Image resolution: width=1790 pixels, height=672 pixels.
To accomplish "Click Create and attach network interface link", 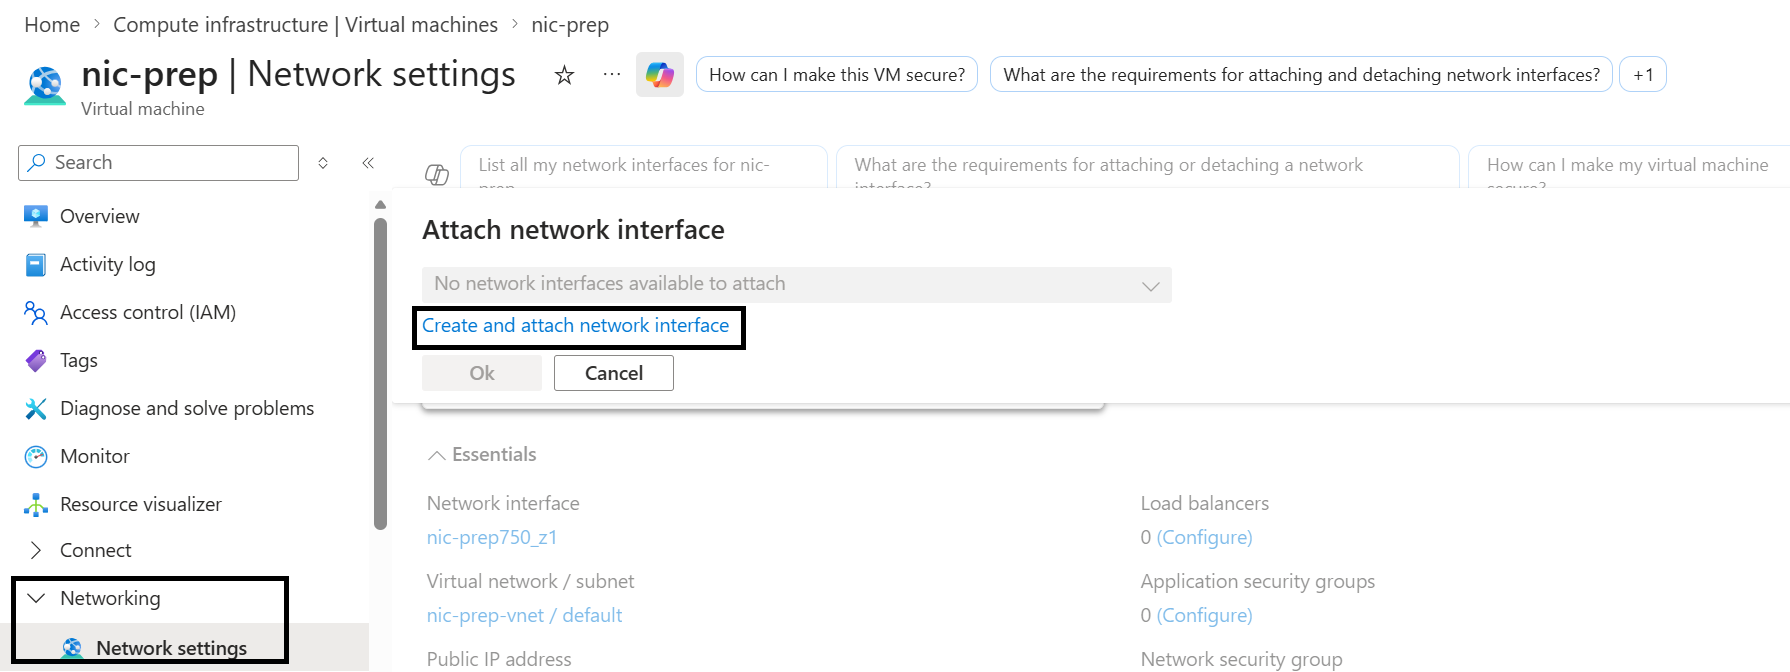I will tap(576, 325).
